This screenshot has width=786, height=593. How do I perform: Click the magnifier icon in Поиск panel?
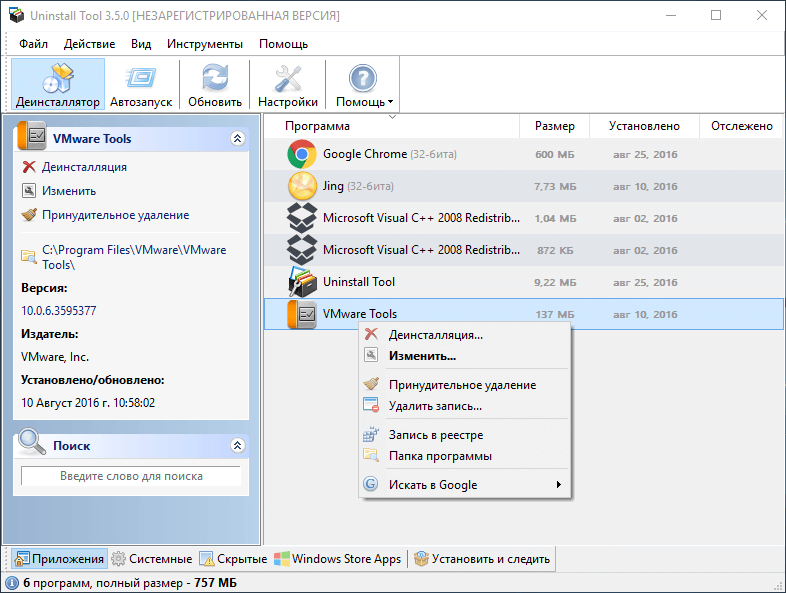(x=32, y=442)
